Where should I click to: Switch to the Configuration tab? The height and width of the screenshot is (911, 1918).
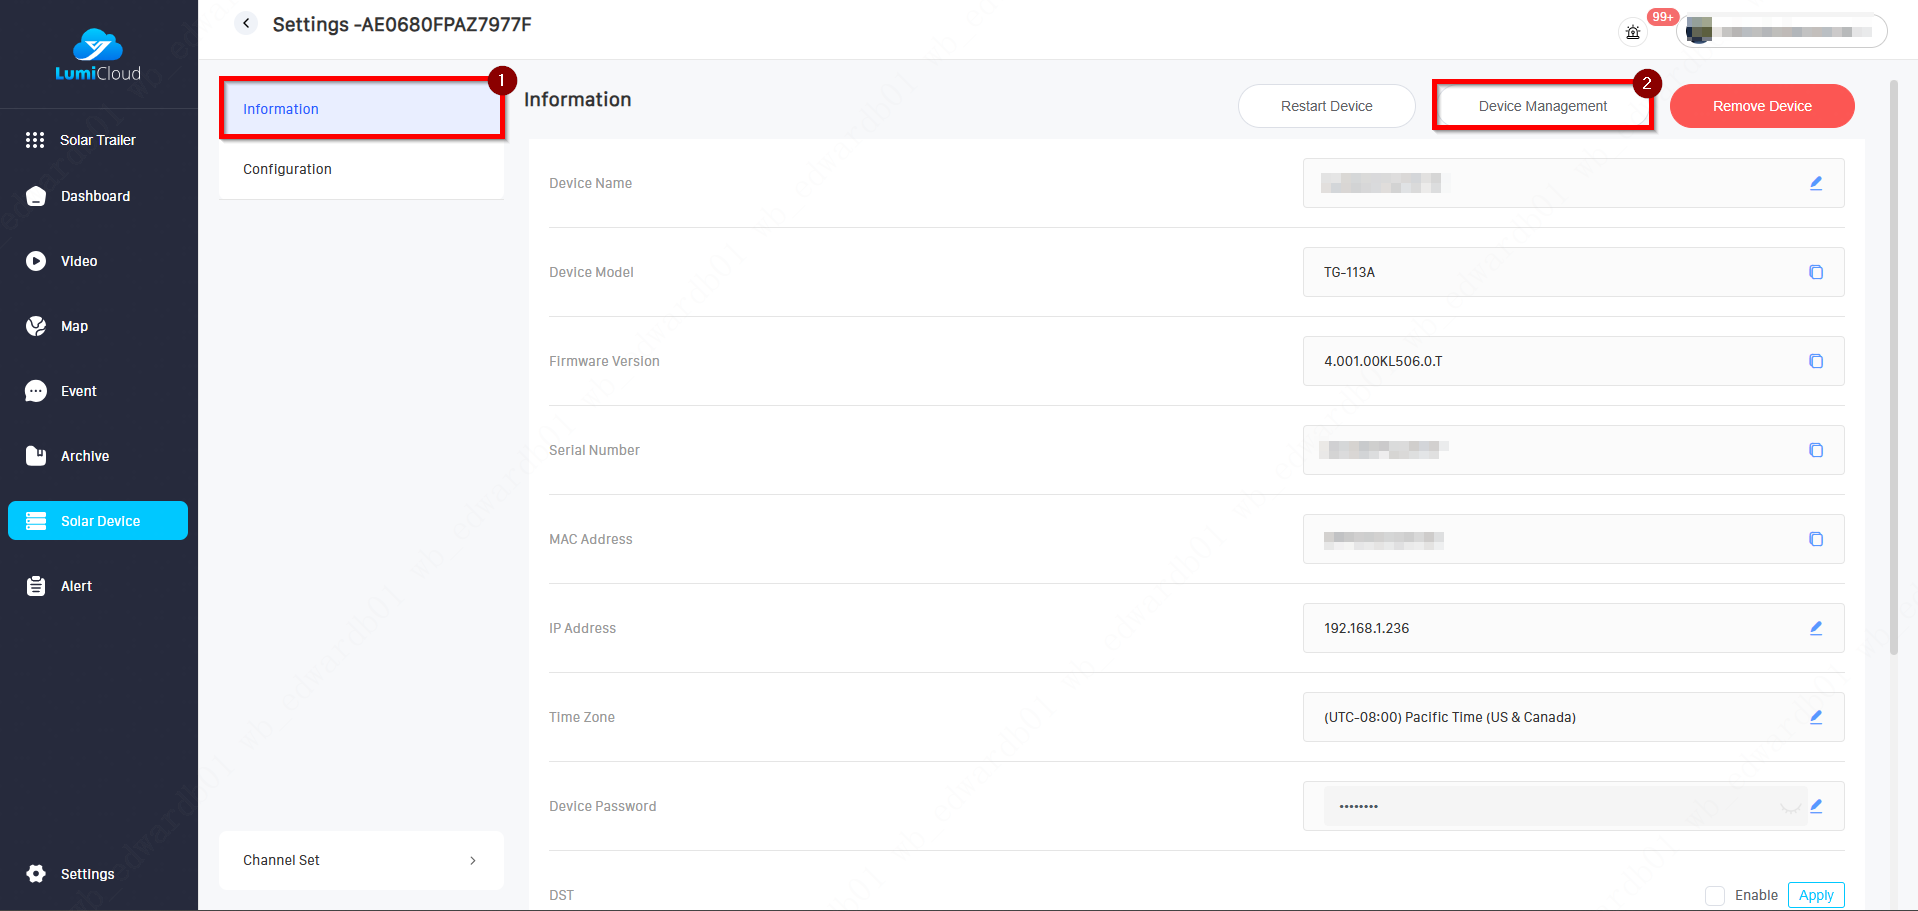point(288,169)
